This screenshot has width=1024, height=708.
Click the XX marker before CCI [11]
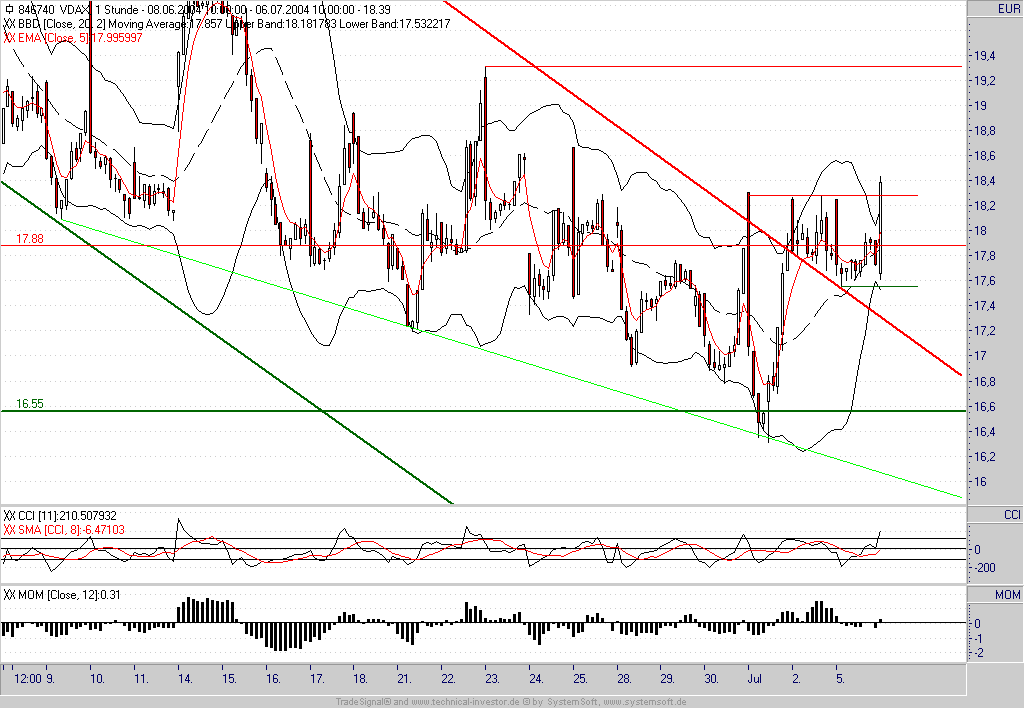(x=9, y=516)
